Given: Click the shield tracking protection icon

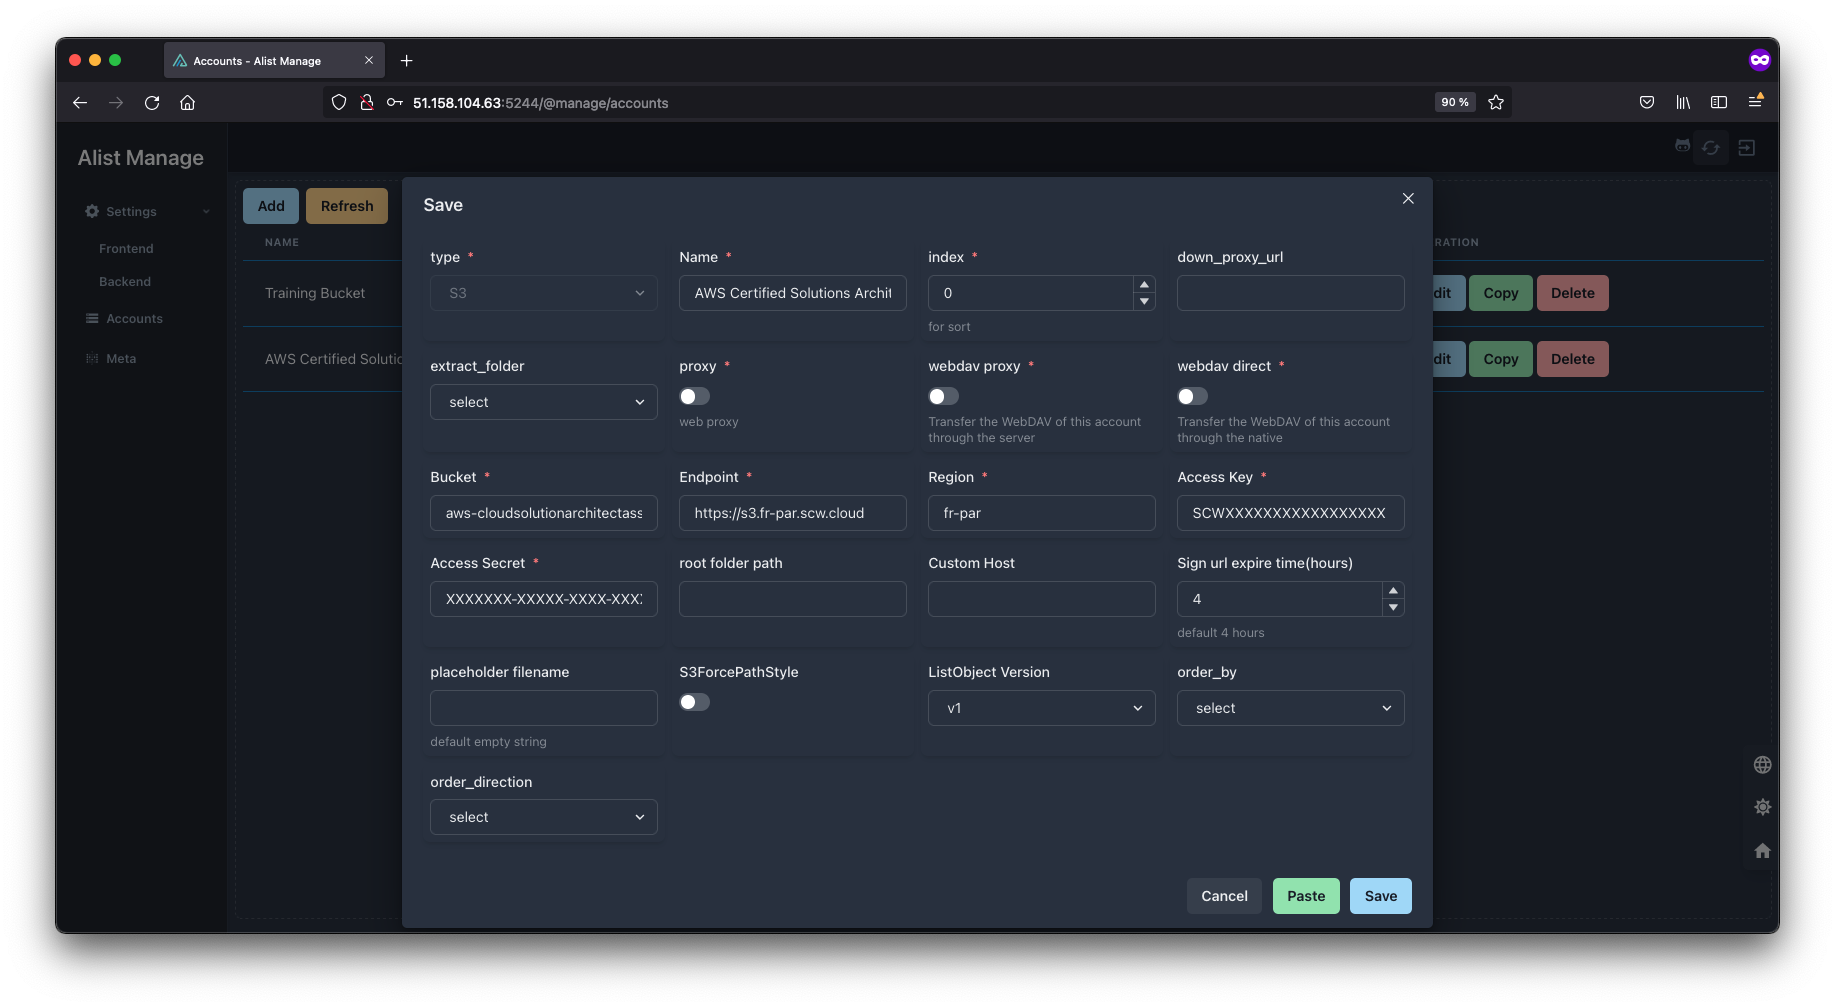Looking at the screenshot, I should 339,102.
